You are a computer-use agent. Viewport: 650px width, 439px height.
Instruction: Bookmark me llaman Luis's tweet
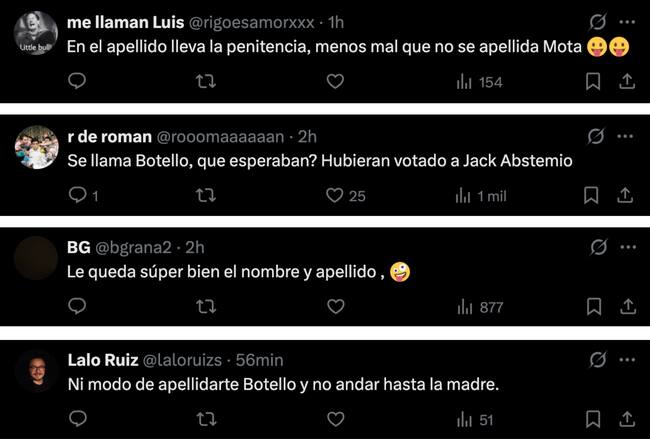[592, 82]
